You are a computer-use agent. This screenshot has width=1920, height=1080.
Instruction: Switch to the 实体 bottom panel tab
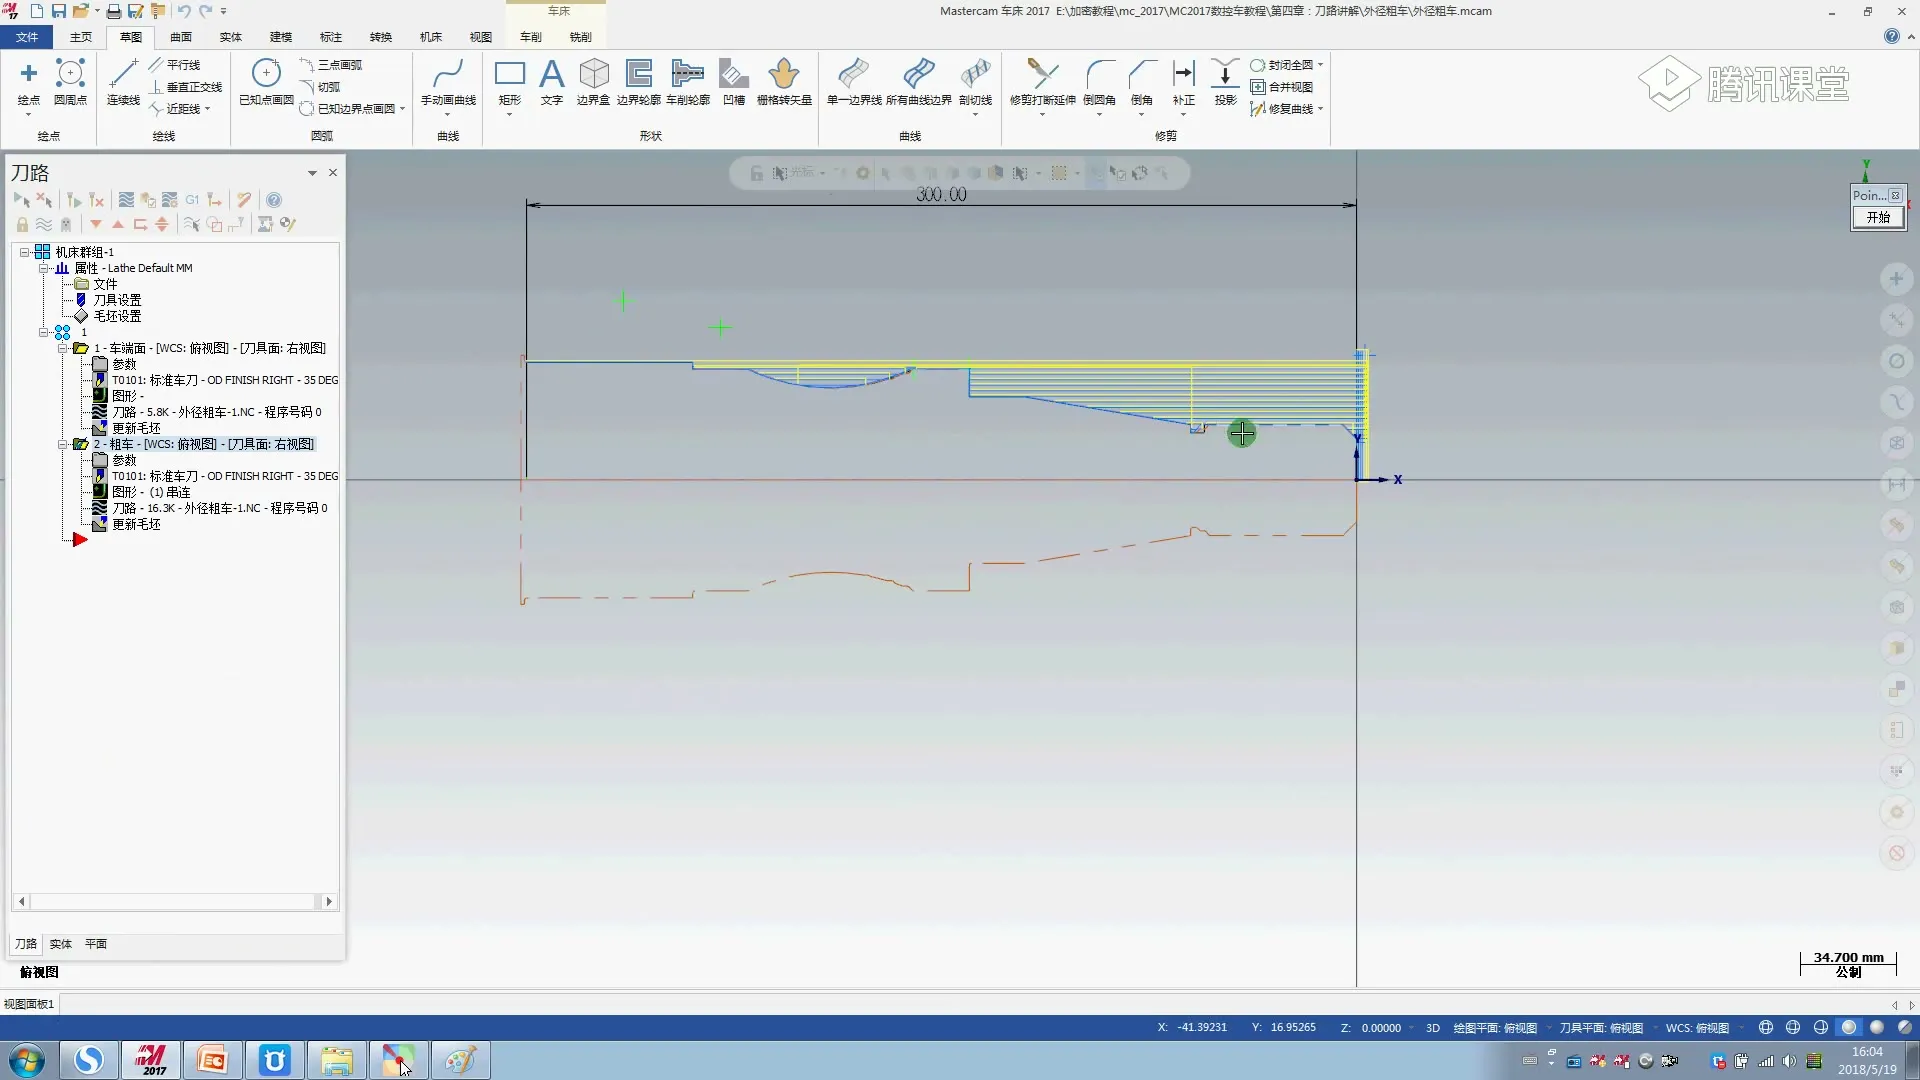coord(61,944)
